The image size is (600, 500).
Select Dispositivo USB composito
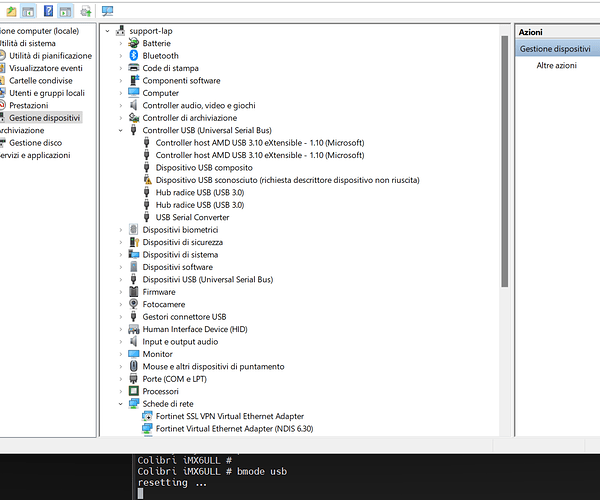pyautogui.click(x=204, y=168)
